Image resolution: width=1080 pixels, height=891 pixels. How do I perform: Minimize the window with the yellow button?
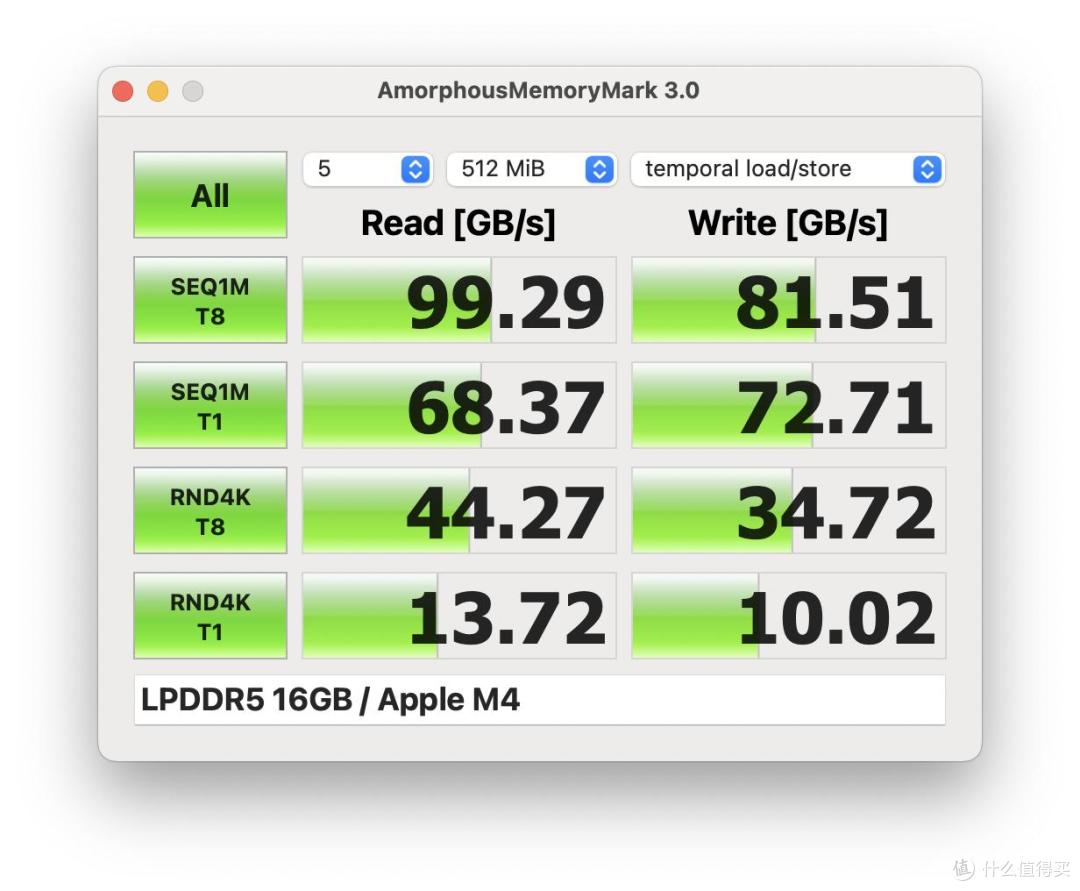[x=158, y=91]
